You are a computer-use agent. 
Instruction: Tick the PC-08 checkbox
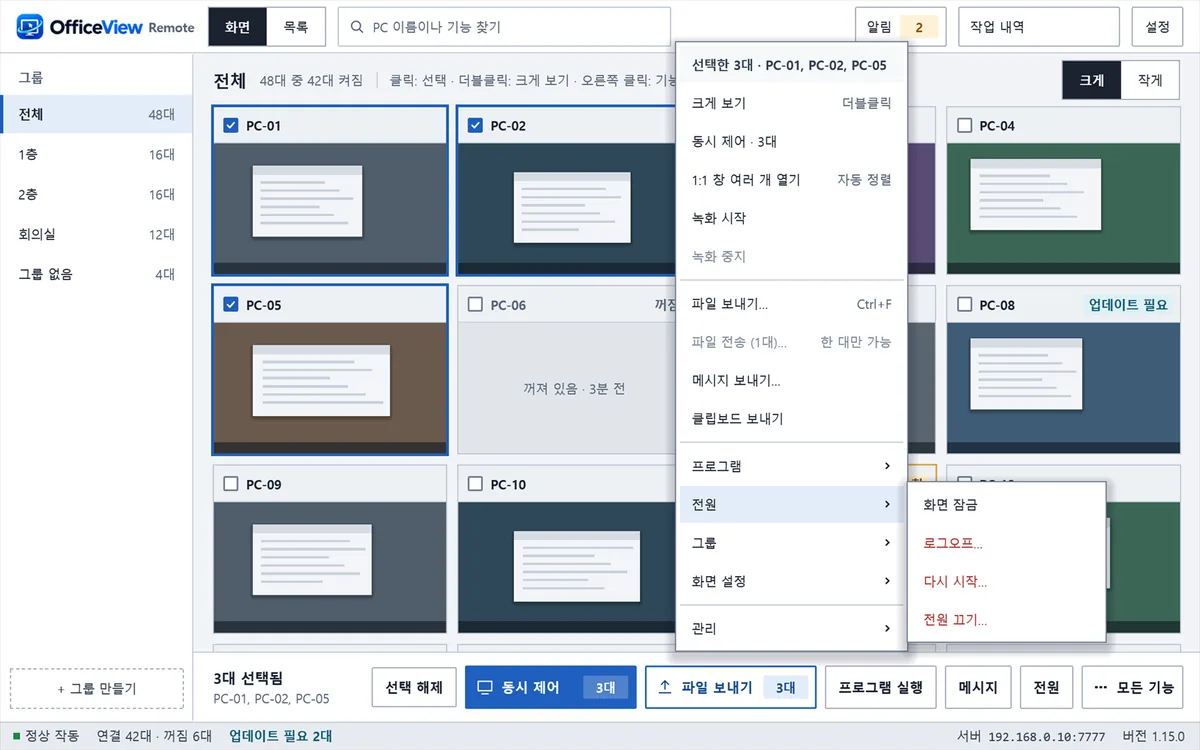(964, 305)
